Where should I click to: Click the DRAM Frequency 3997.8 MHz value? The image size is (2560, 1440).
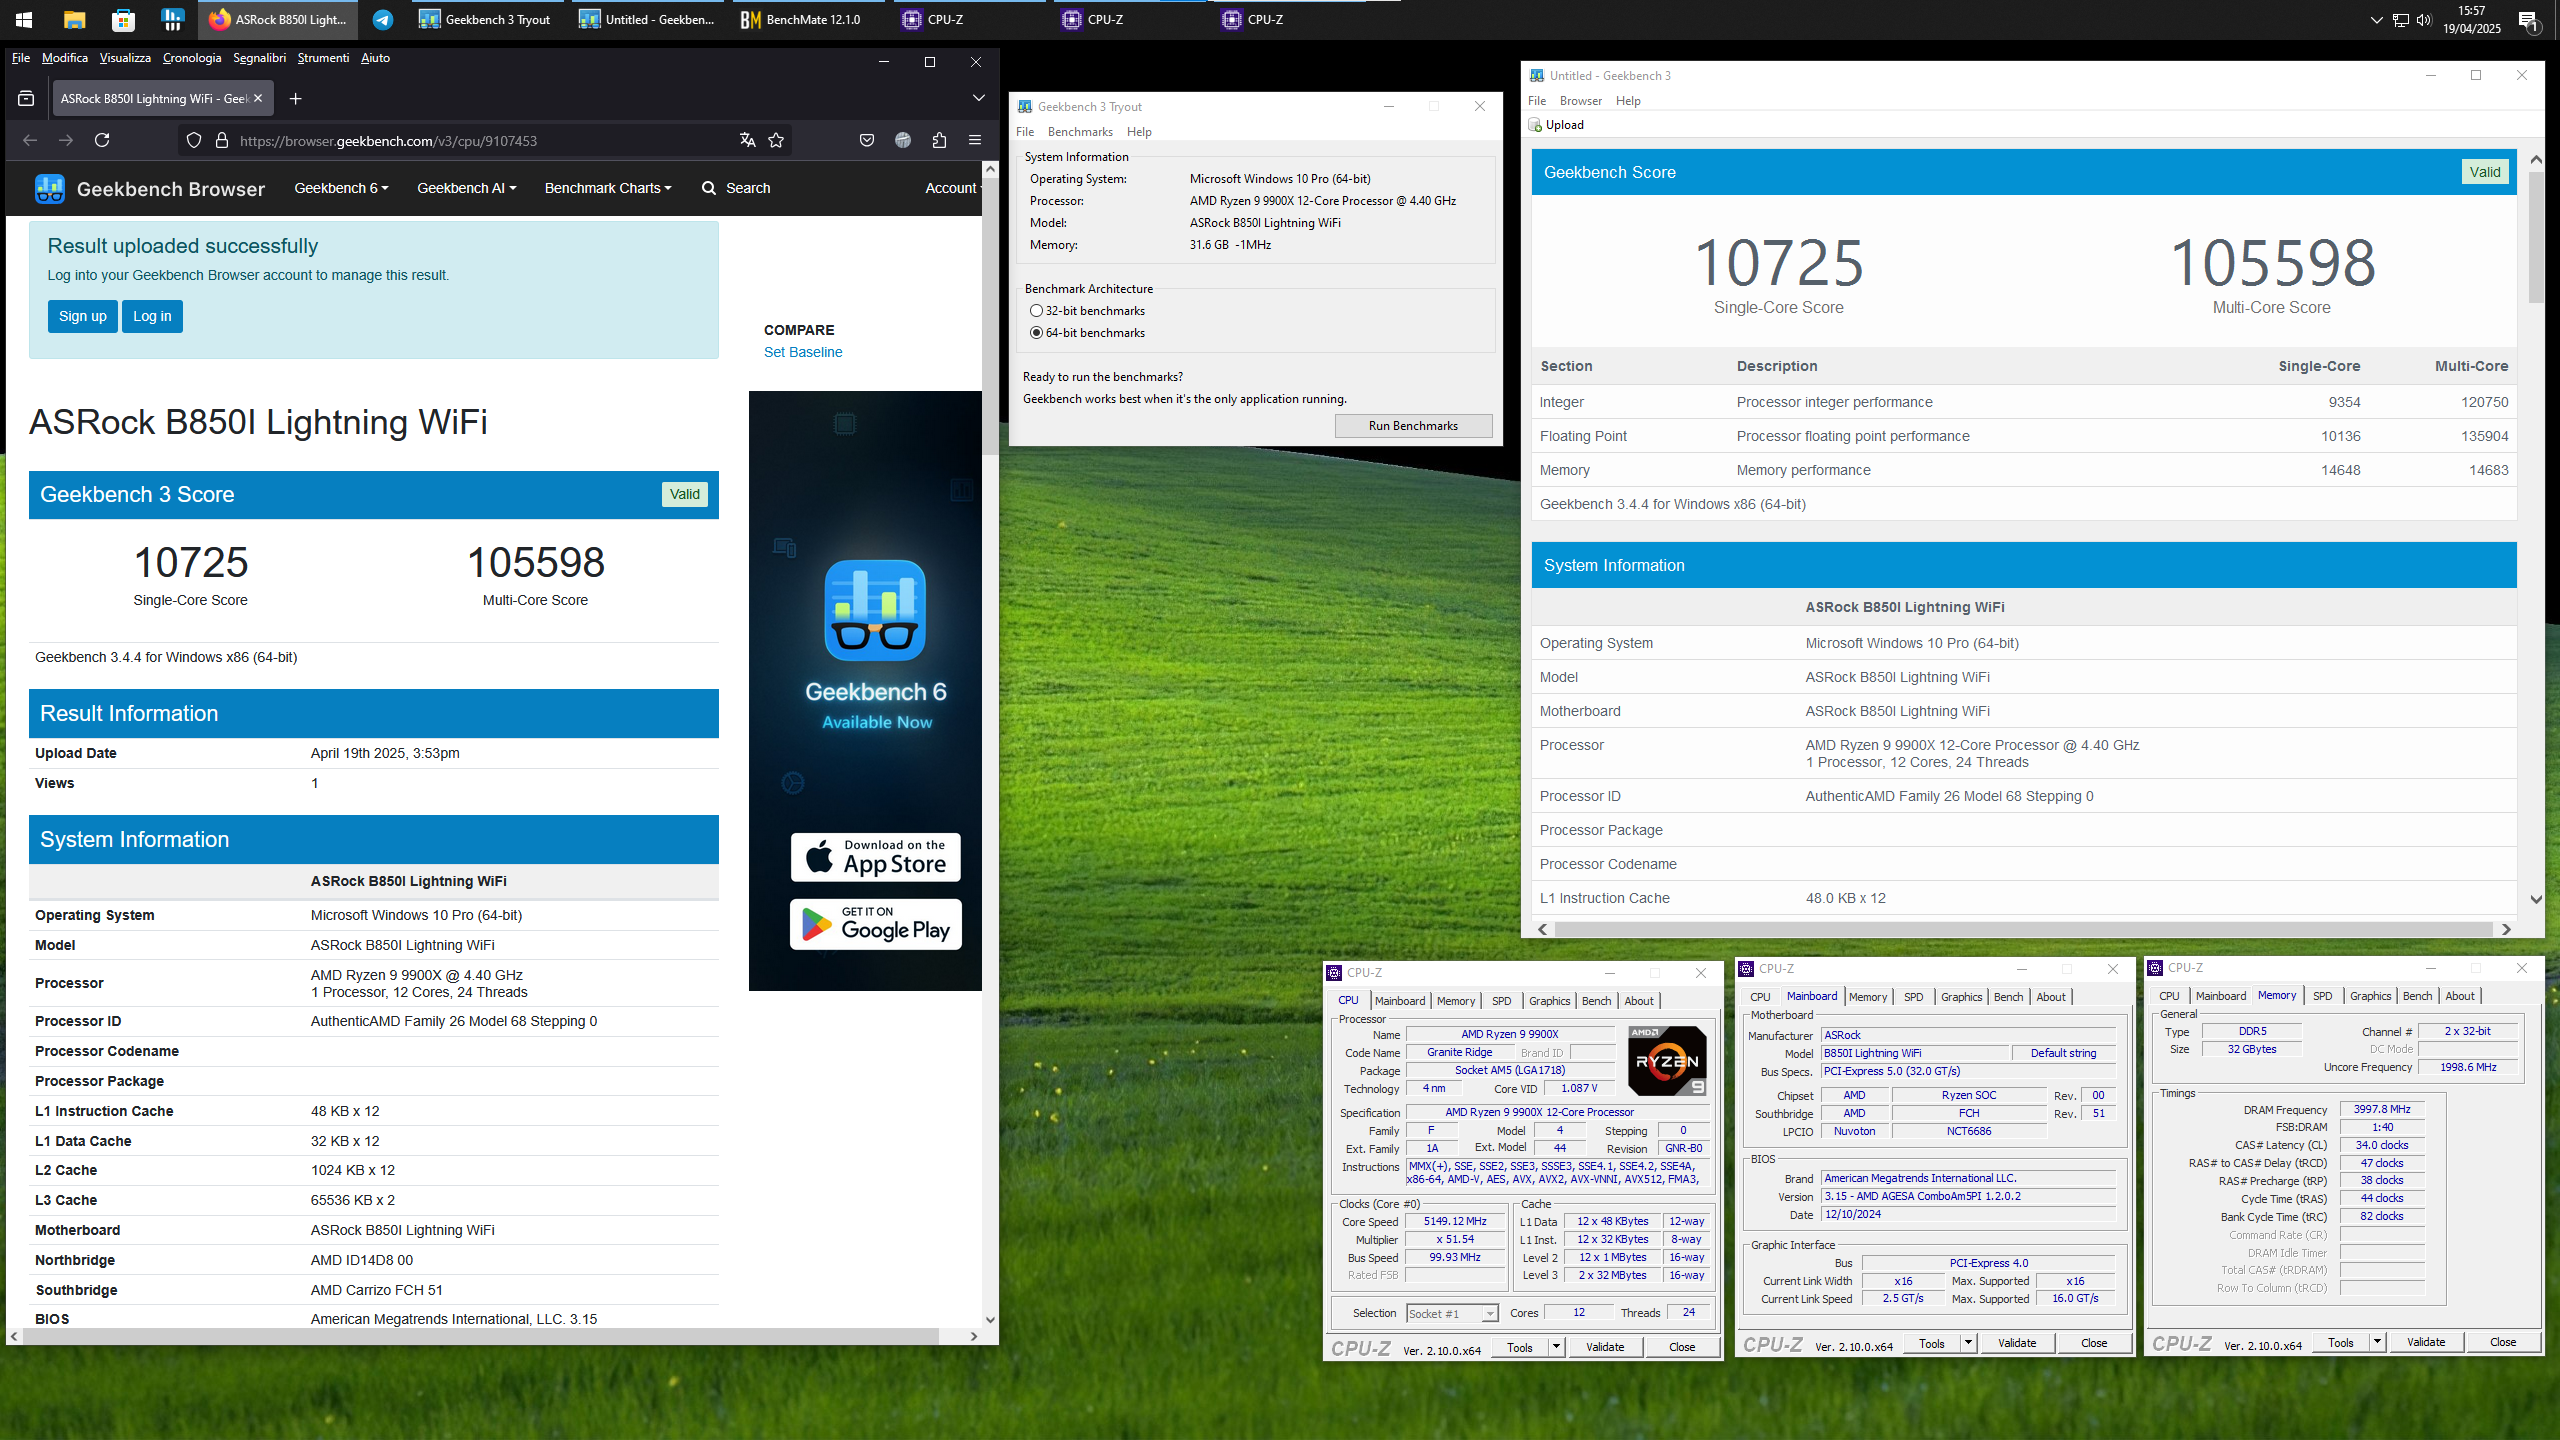point(2382,1109)
